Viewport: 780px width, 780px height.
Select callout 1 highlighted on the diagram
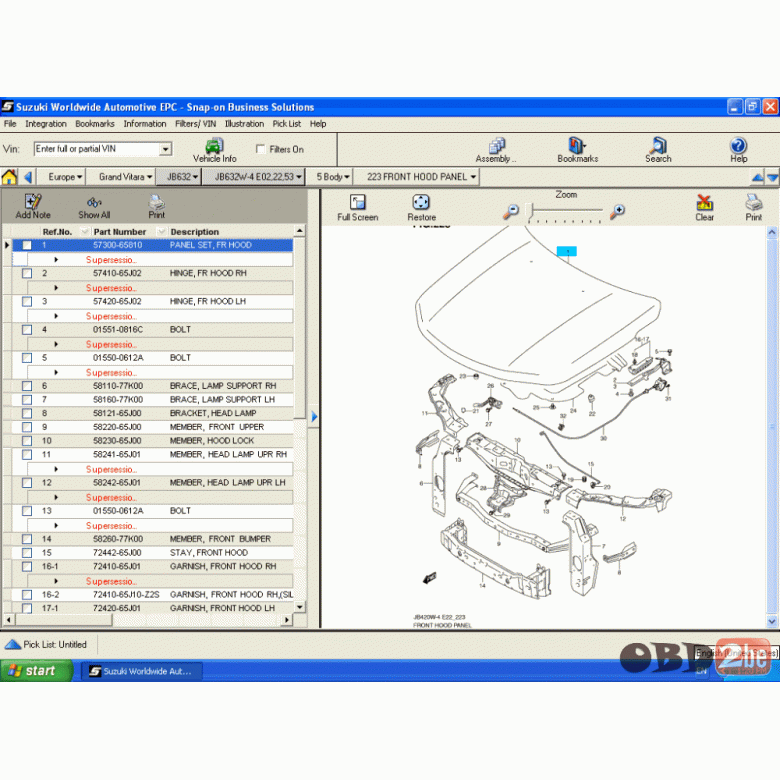point(567,252)
